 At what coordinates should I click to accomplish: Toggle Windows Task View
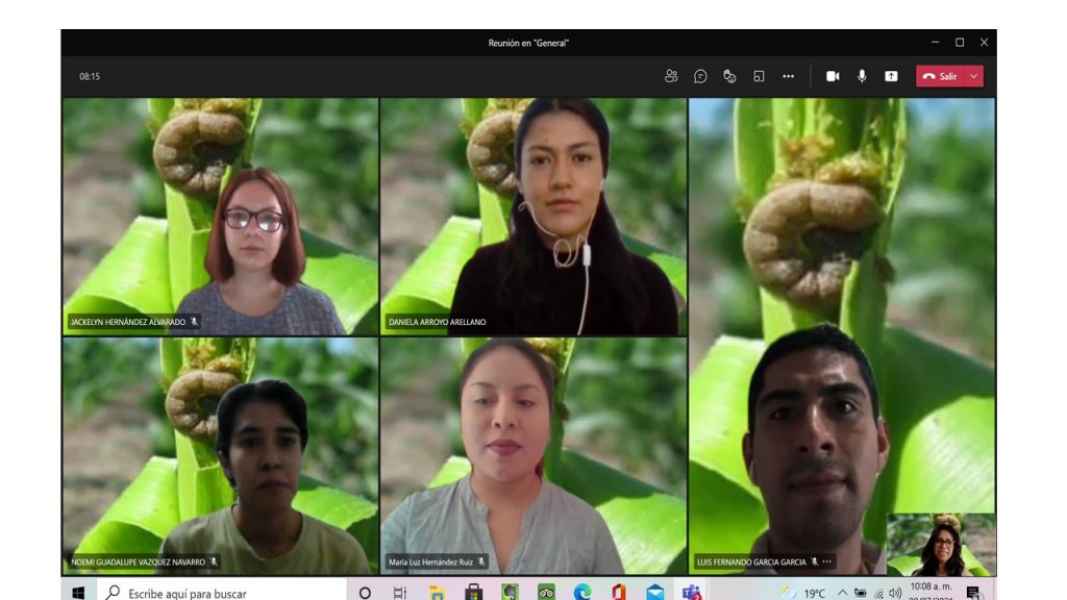click(x=400, y=592)
